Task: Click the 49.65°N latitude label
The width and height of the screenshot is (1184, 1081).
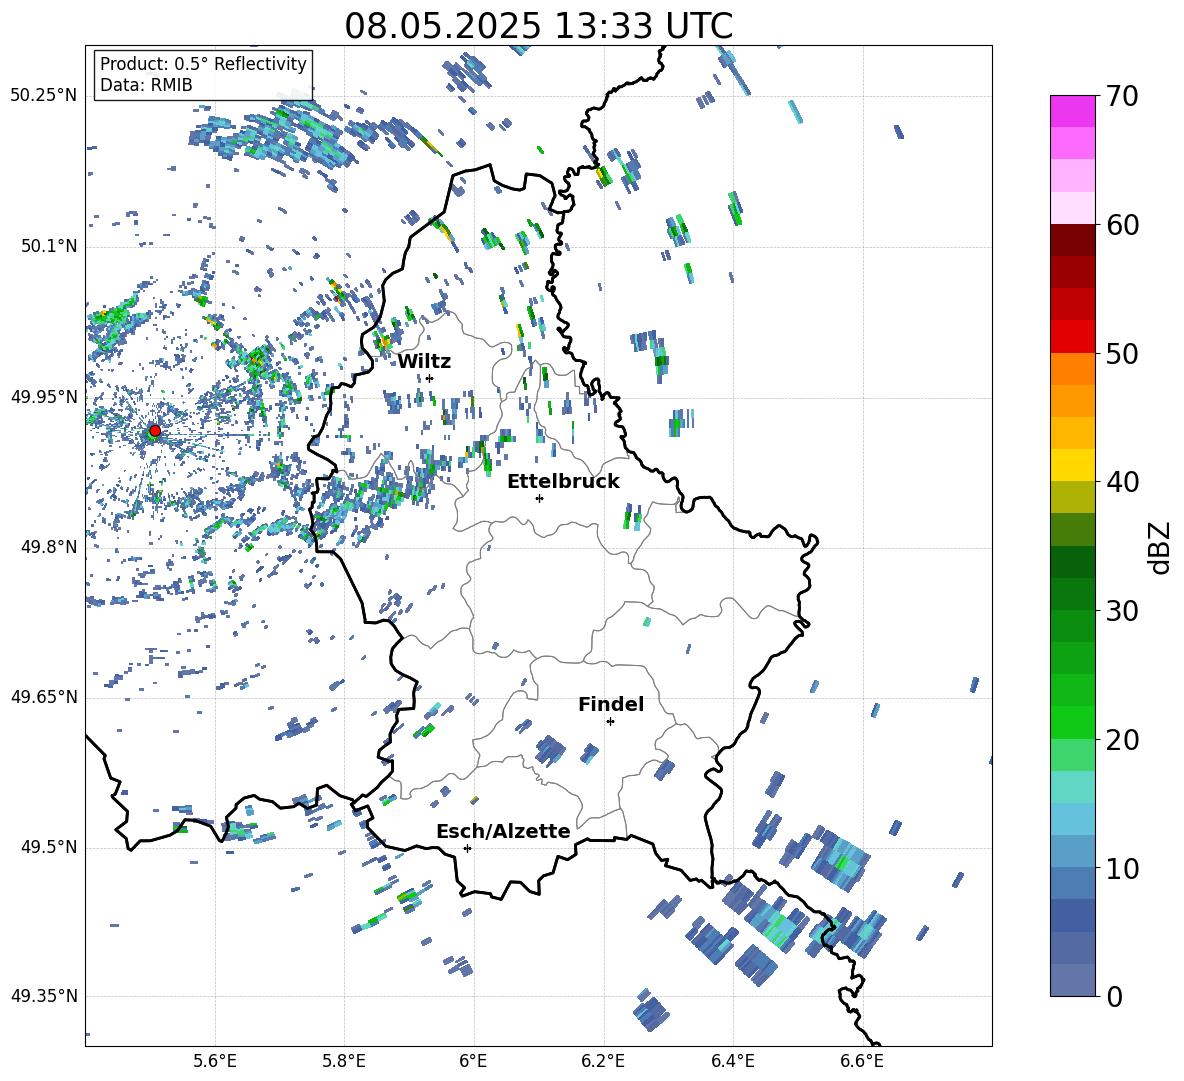Action: pyautogui.click(x=44, y=697)
